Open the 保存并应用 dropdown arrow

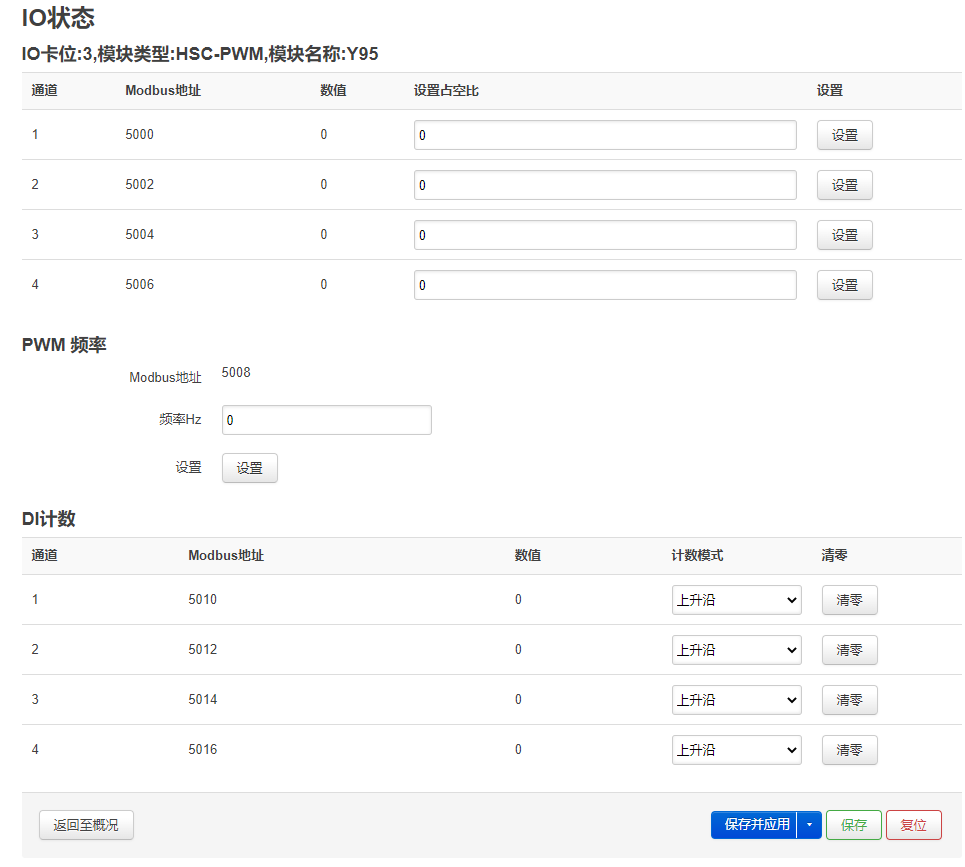[809, 825]
